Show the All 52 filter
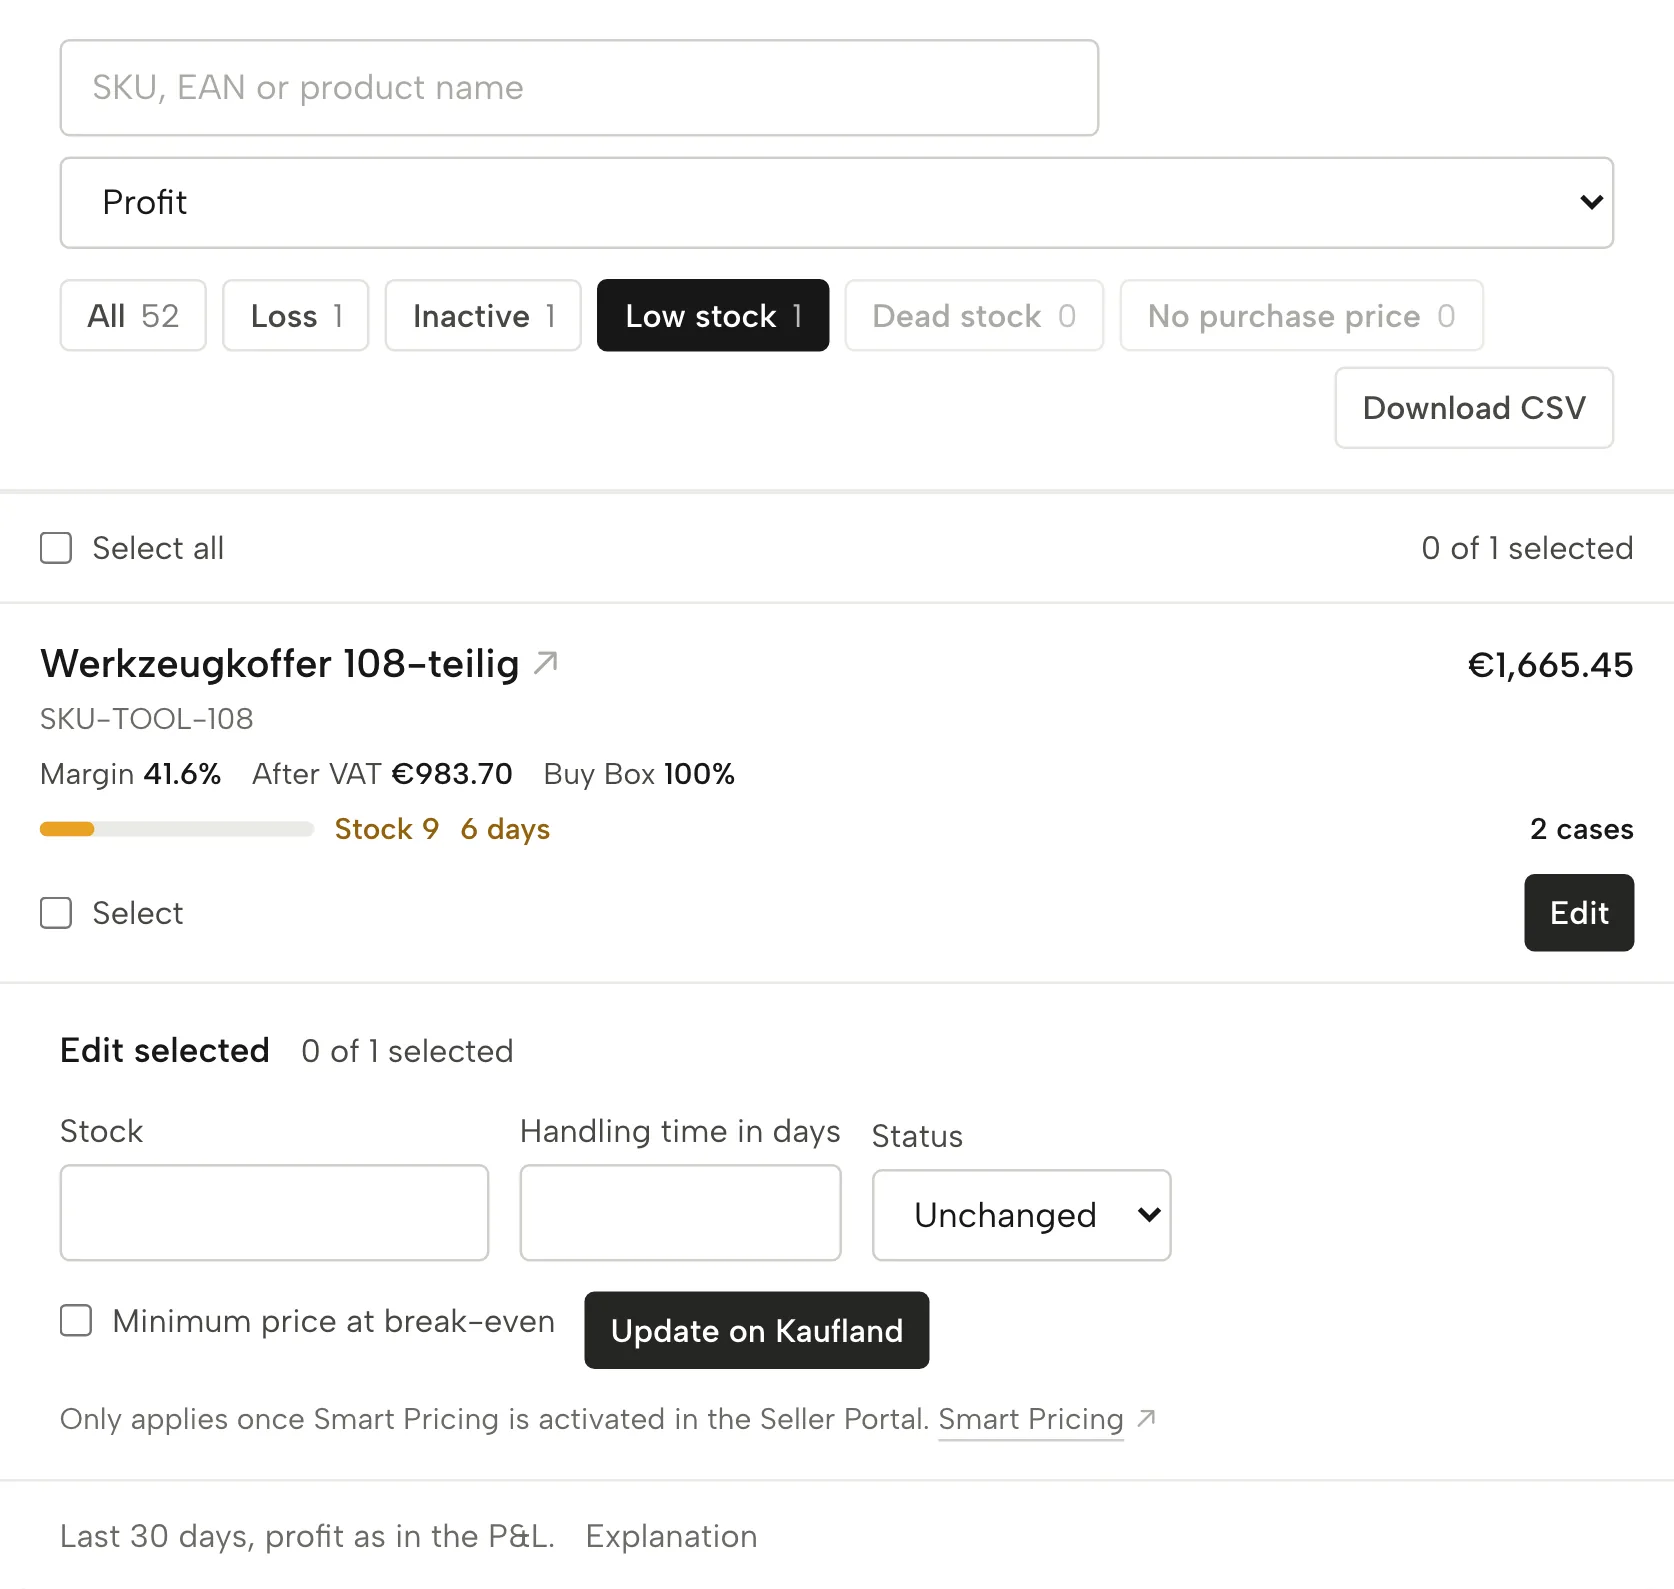1674x1589 pixels. pos(133,315)
